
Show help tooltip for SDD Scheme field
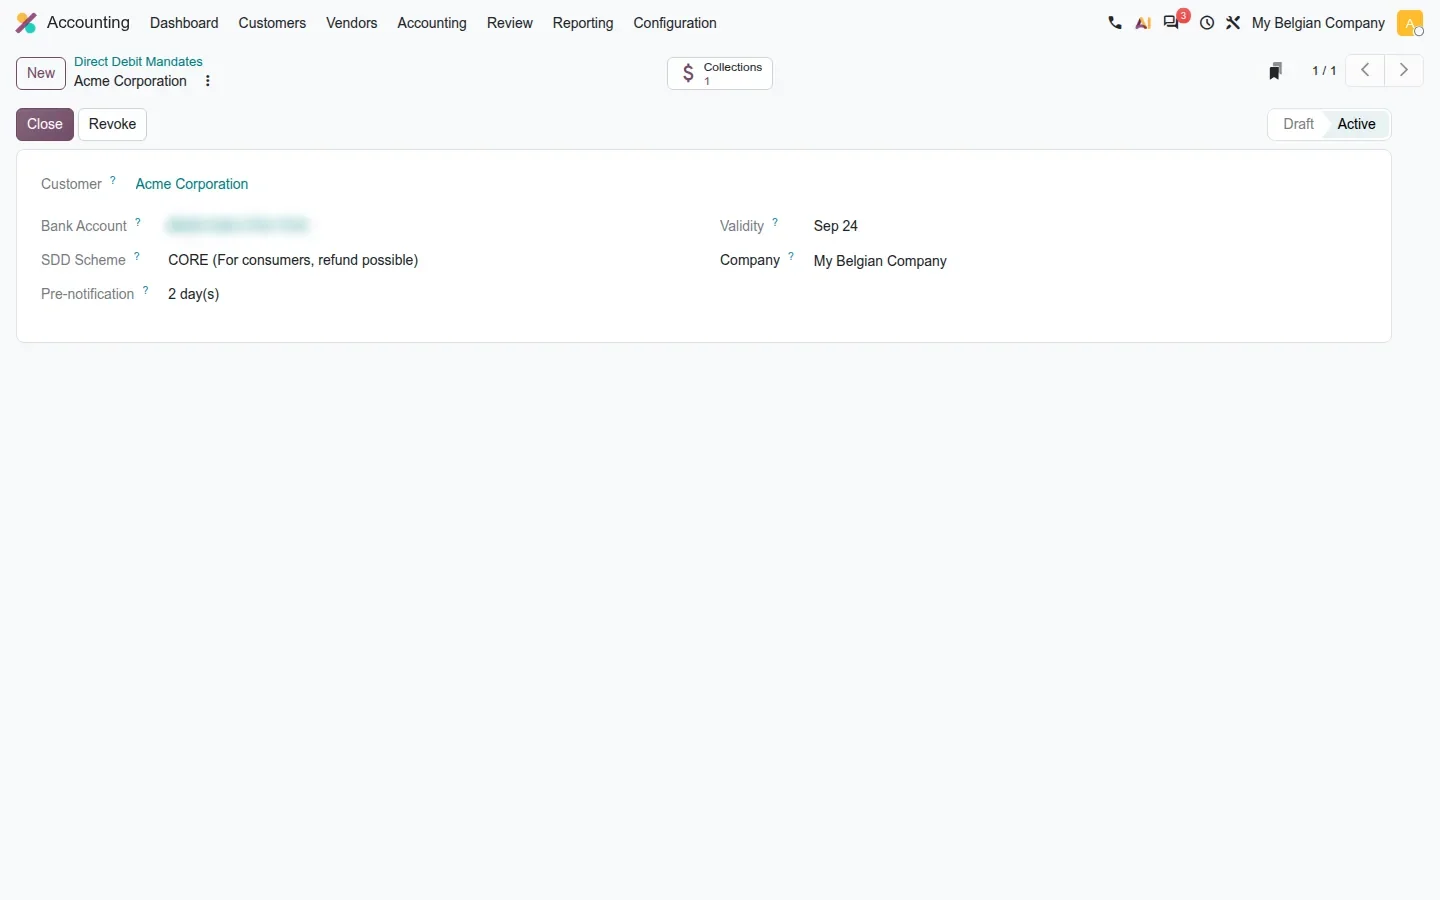point(137,257)
